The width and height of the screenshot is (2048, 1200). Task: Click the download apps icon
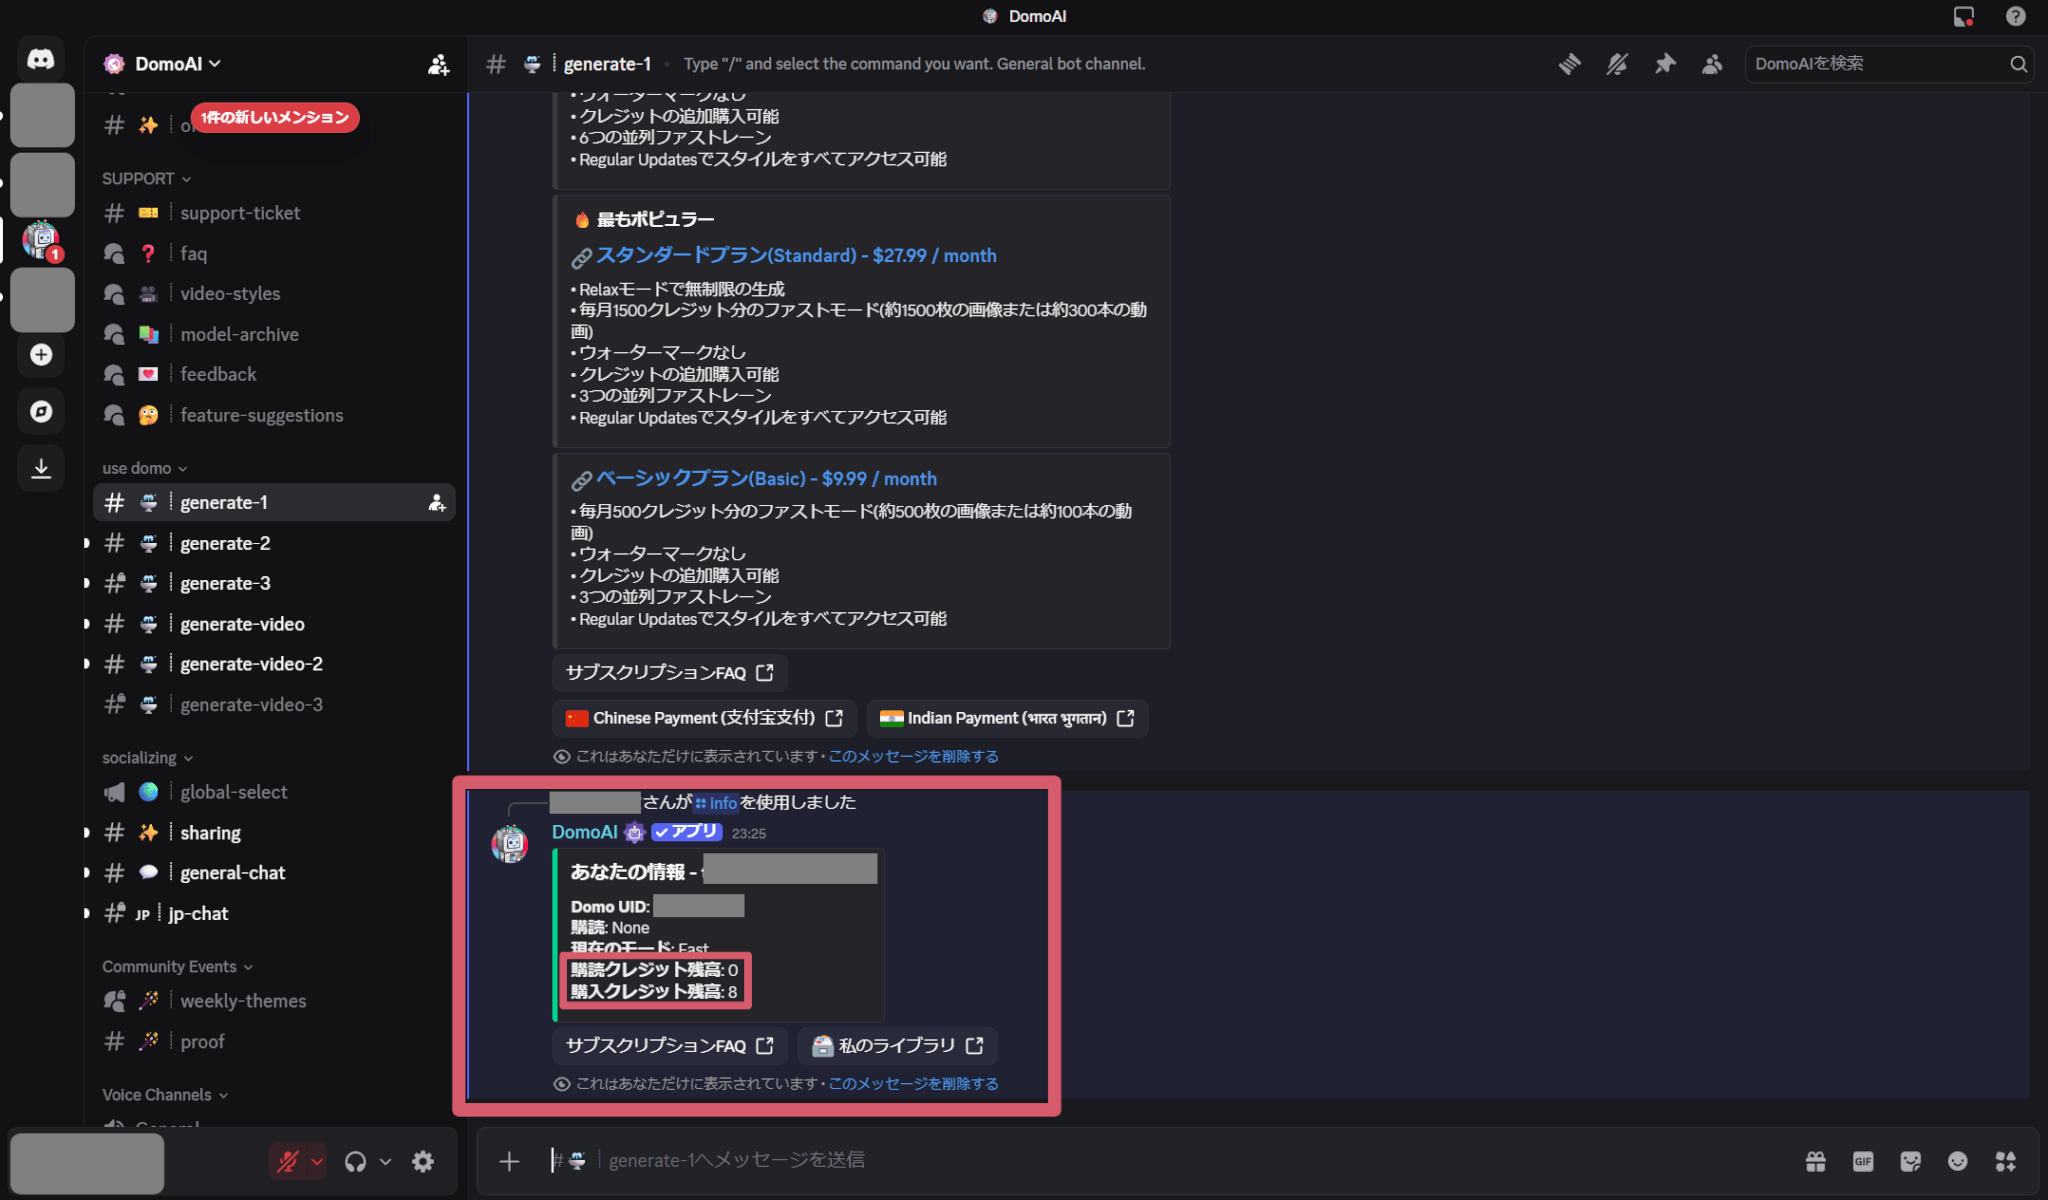click(x=41, y=468)
